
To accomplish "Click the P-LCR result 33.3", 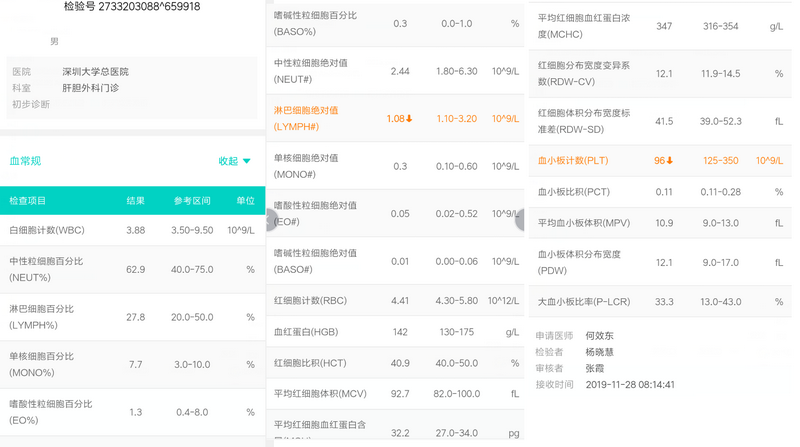I will click(x=664, y=302).
